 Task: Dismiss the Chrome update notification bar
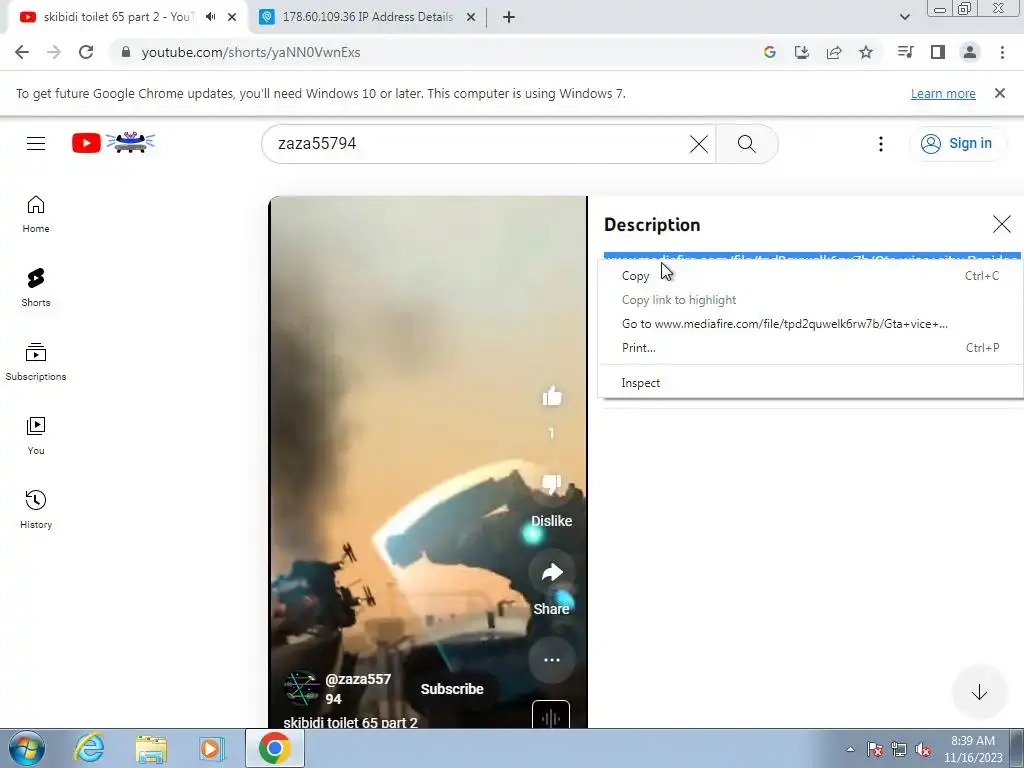[1000, 93]
